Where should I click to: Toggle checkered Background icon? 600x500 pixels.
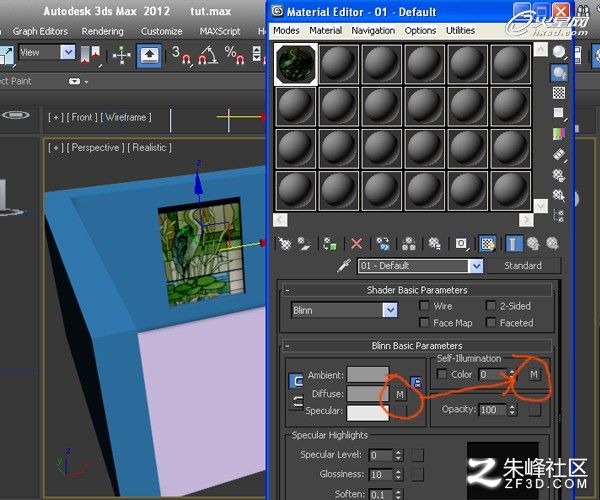tap(559, 93)
